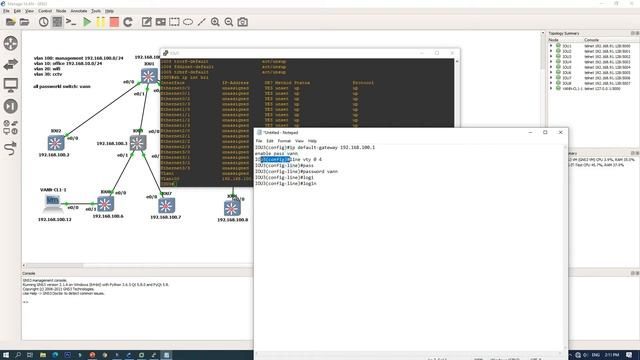This screenshot has width=640, height=360.
Task: Select the Add a link cable tool
Action: [11, 148]
